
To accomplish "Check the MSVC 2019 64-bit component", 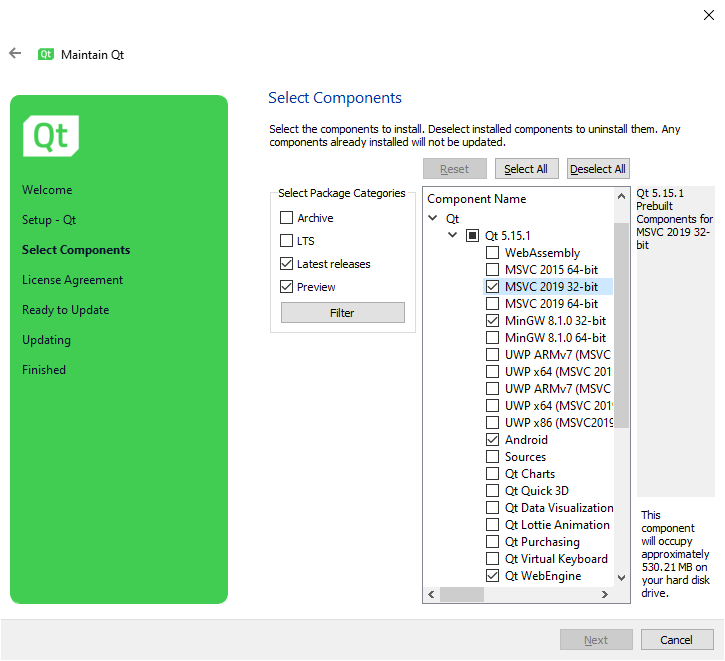I will 492,304.
